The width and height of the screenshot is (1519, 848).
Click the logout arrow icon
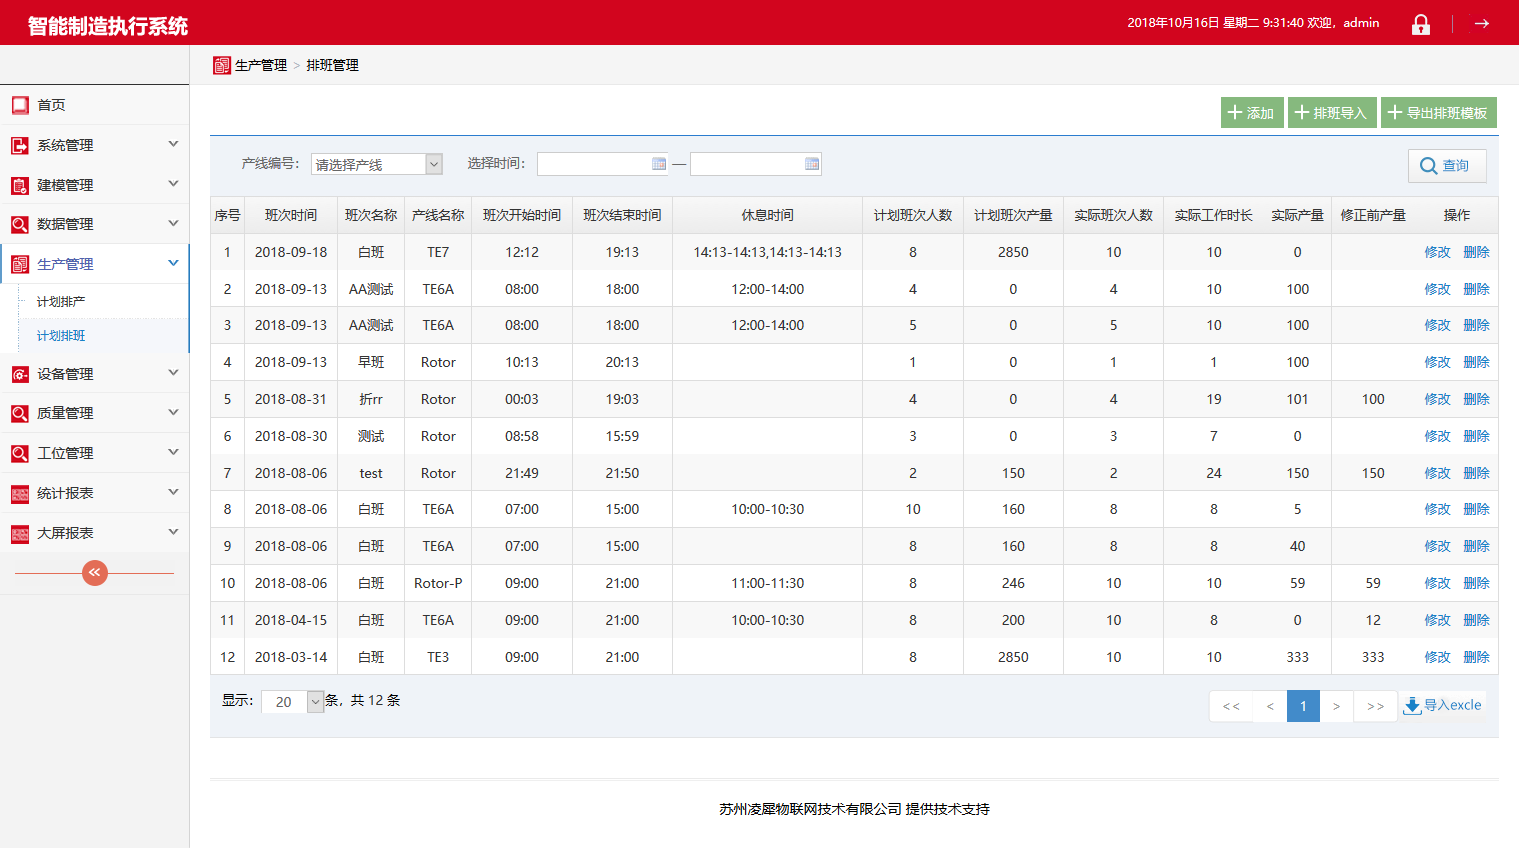click(x=1482, y=23)
